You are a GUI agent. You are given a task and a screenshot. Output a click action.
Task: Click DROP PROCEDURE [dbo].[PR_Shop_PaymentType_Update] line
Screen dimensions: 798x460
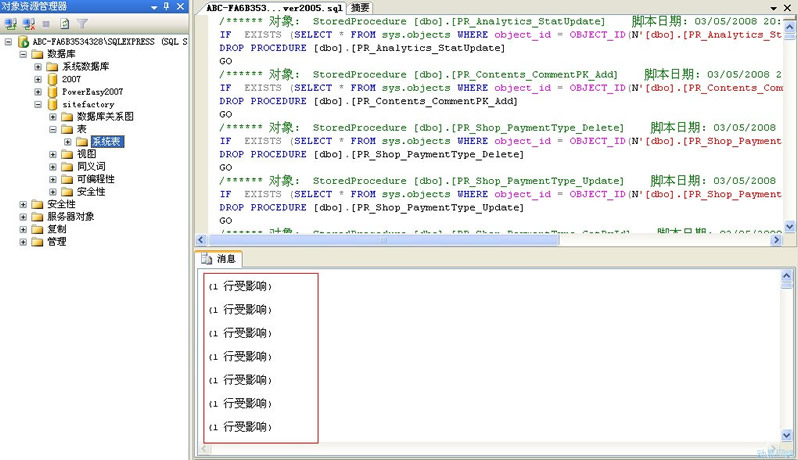point(371,207)
